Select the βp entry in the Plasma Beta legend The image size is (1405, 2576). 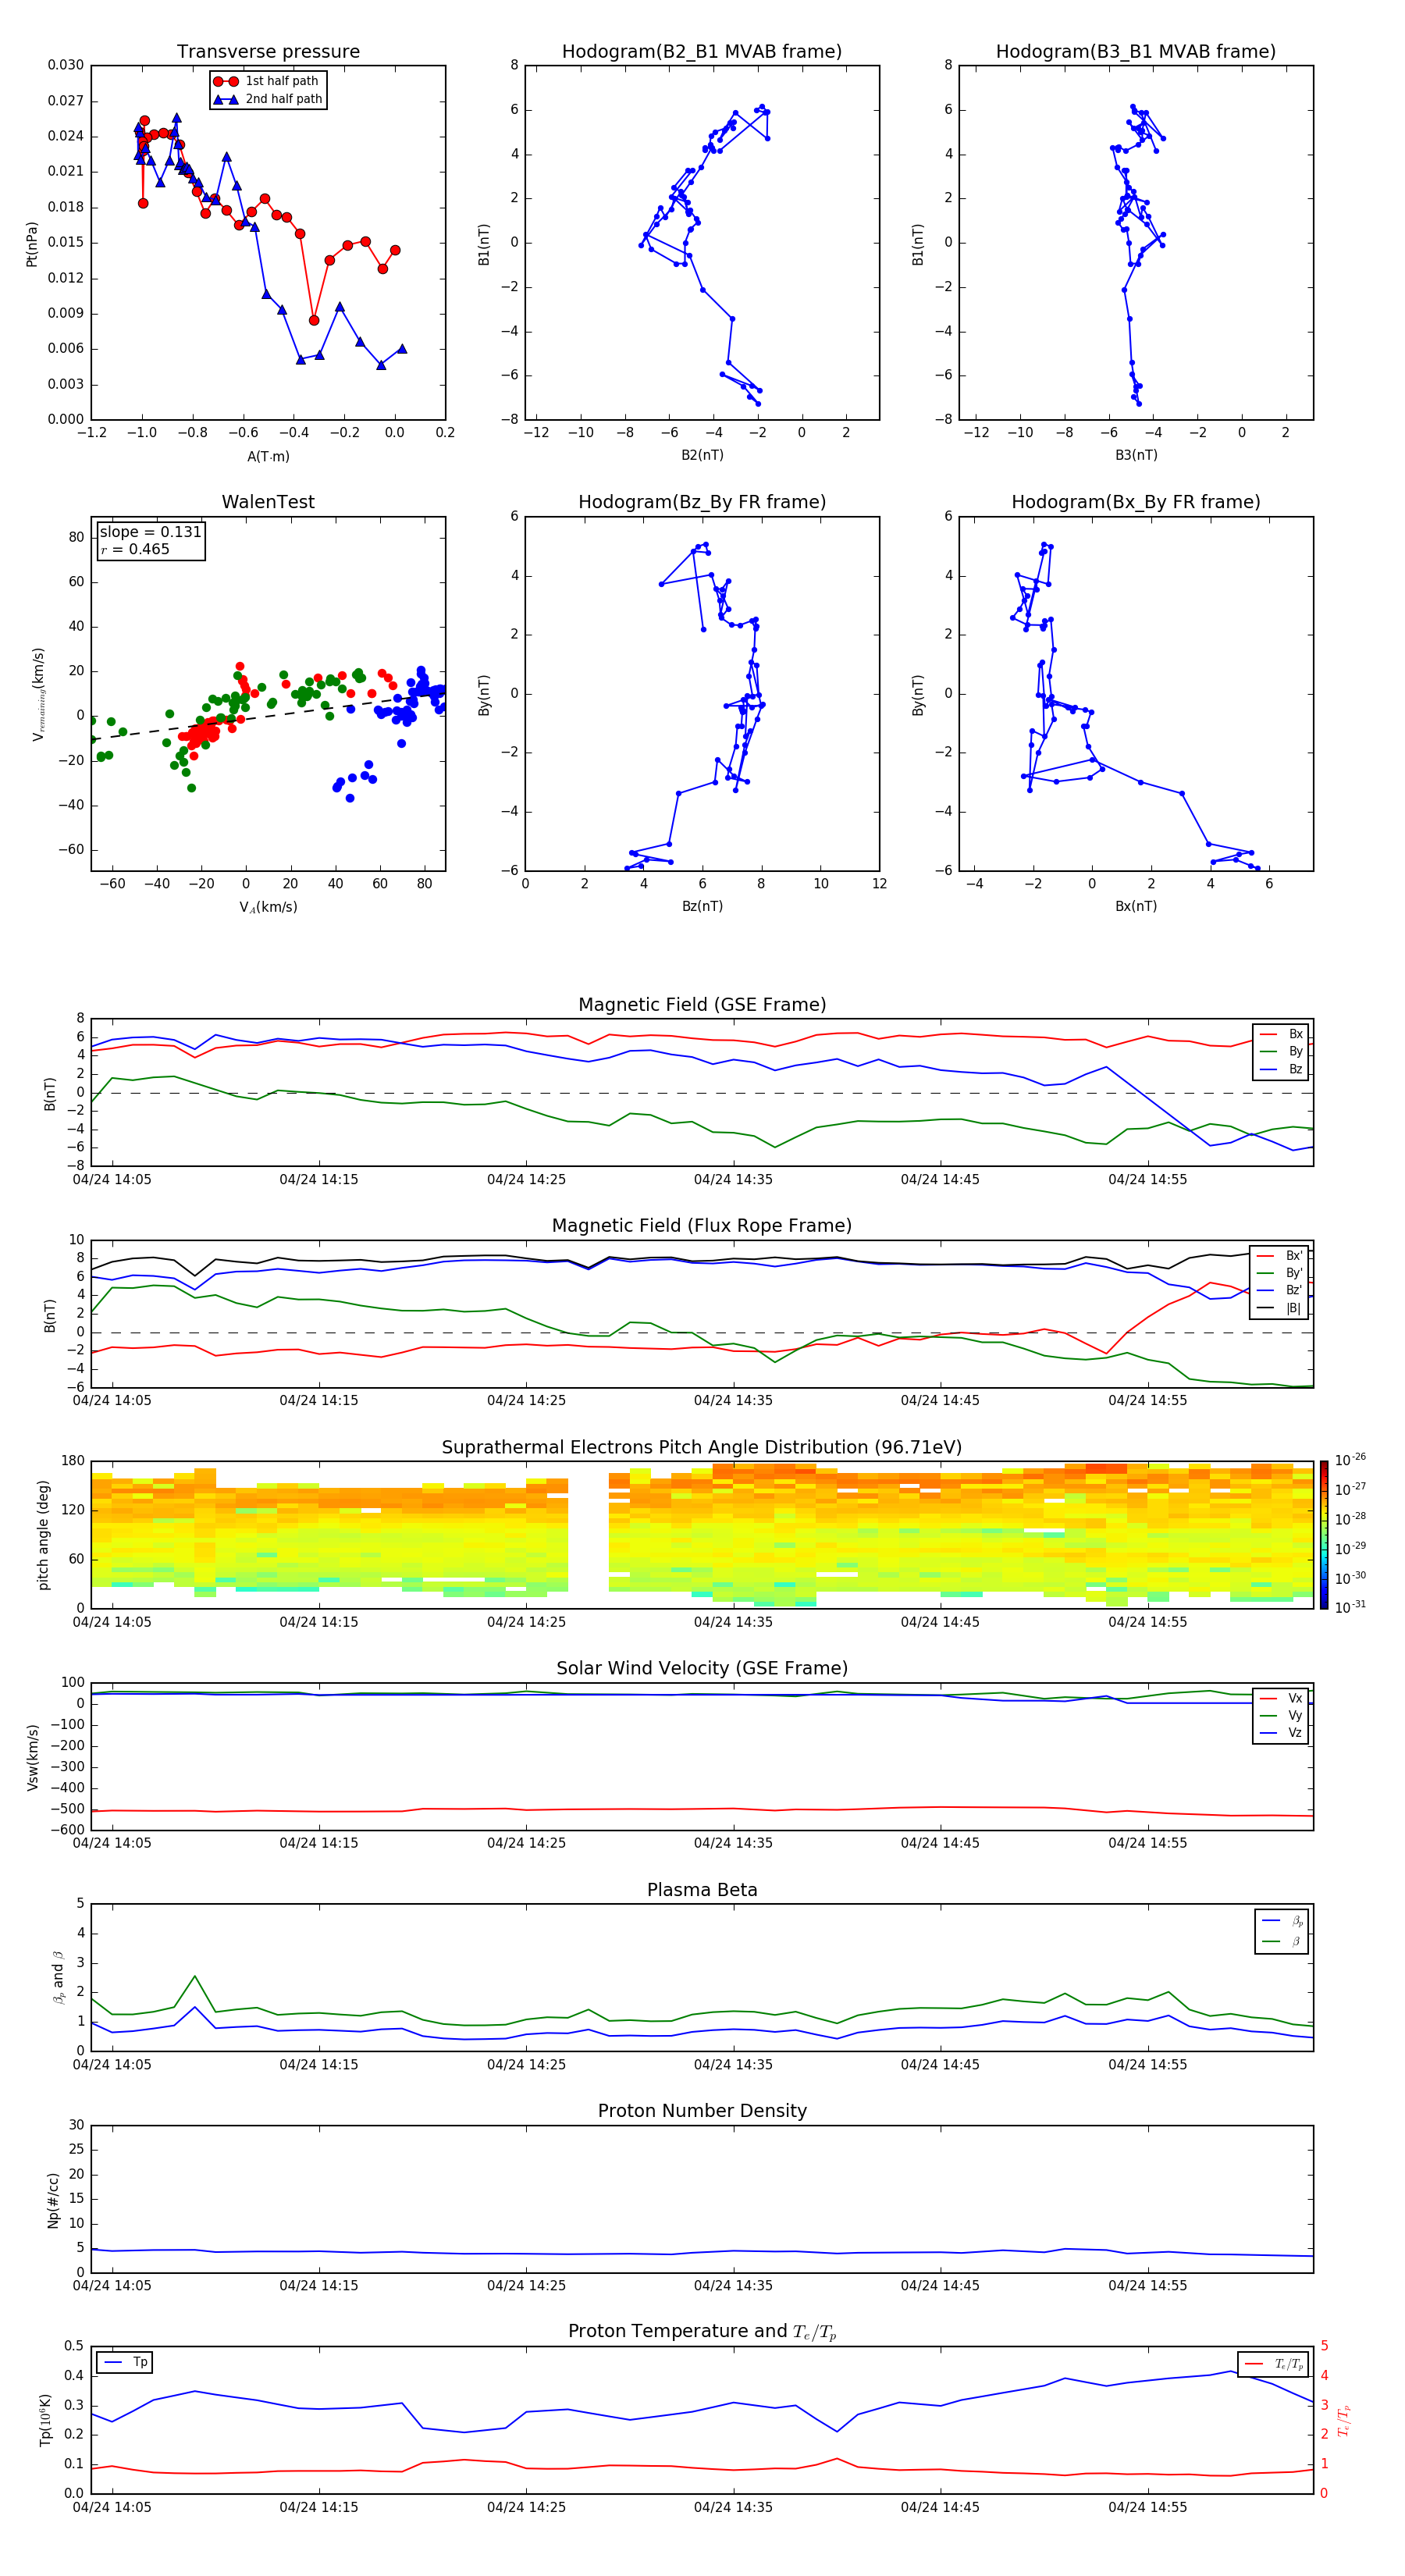1282,1921
